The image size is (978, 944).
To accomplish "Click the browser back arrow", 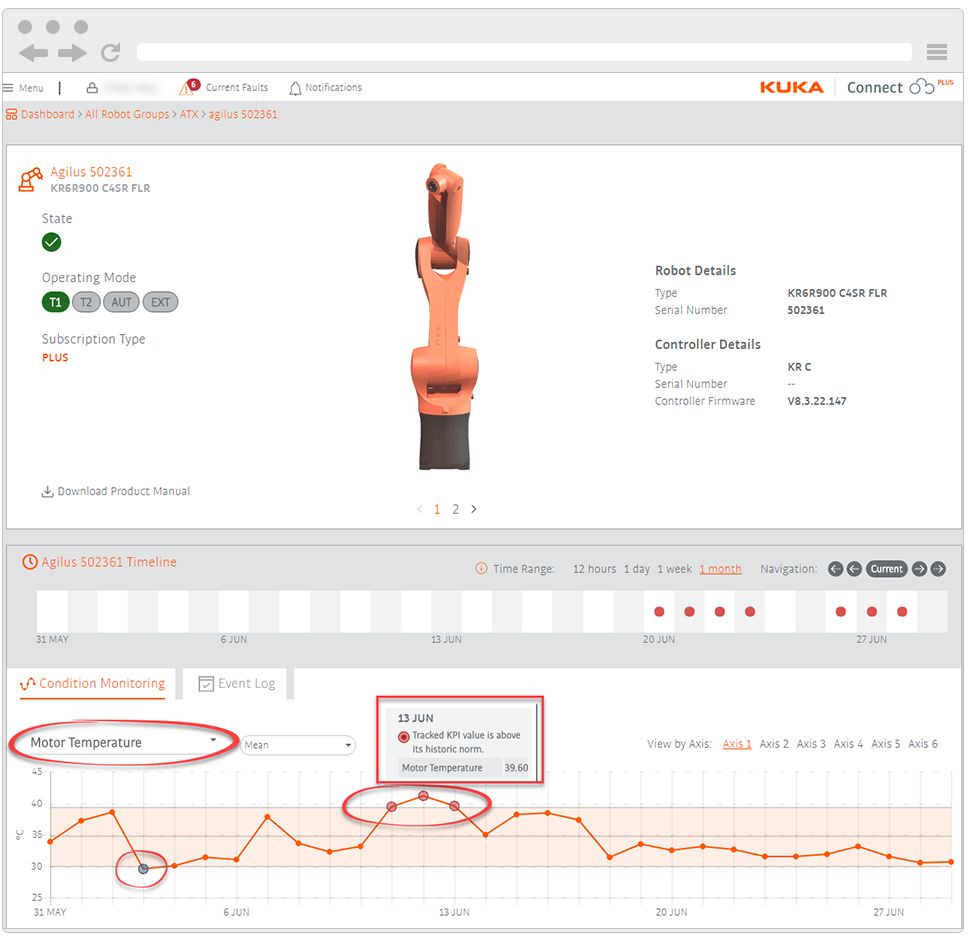I will tap(33, 53).
